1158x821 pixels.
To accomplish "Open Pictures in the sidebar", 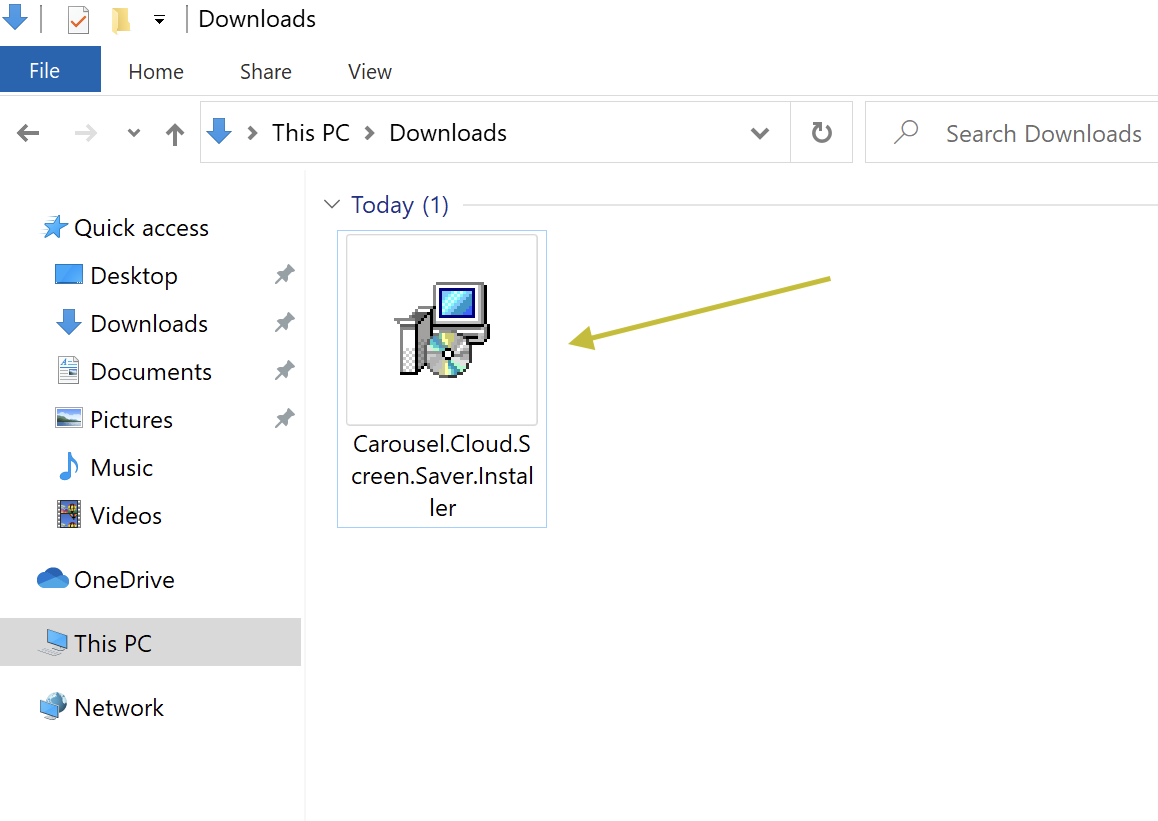I will click(x=131, y=419).
